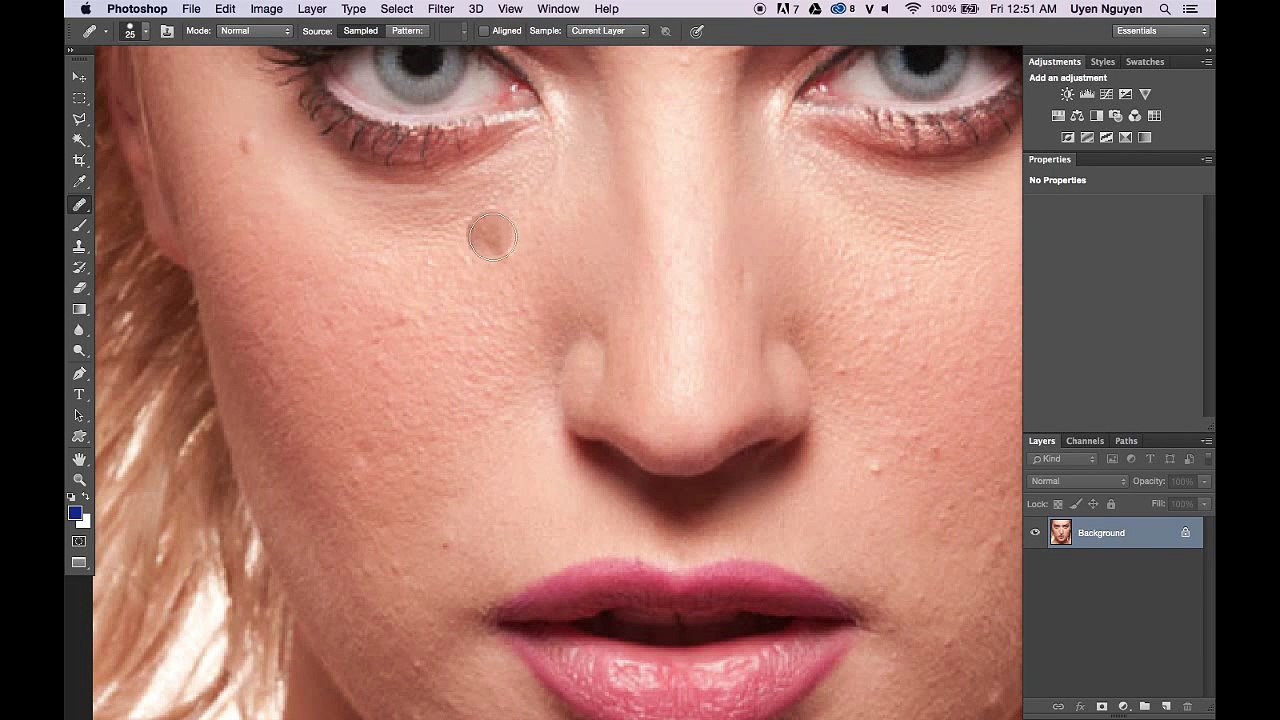Toggle the pixel layer filter
The height and width of the screenshot is (720, 1280).
[1112, 459]
